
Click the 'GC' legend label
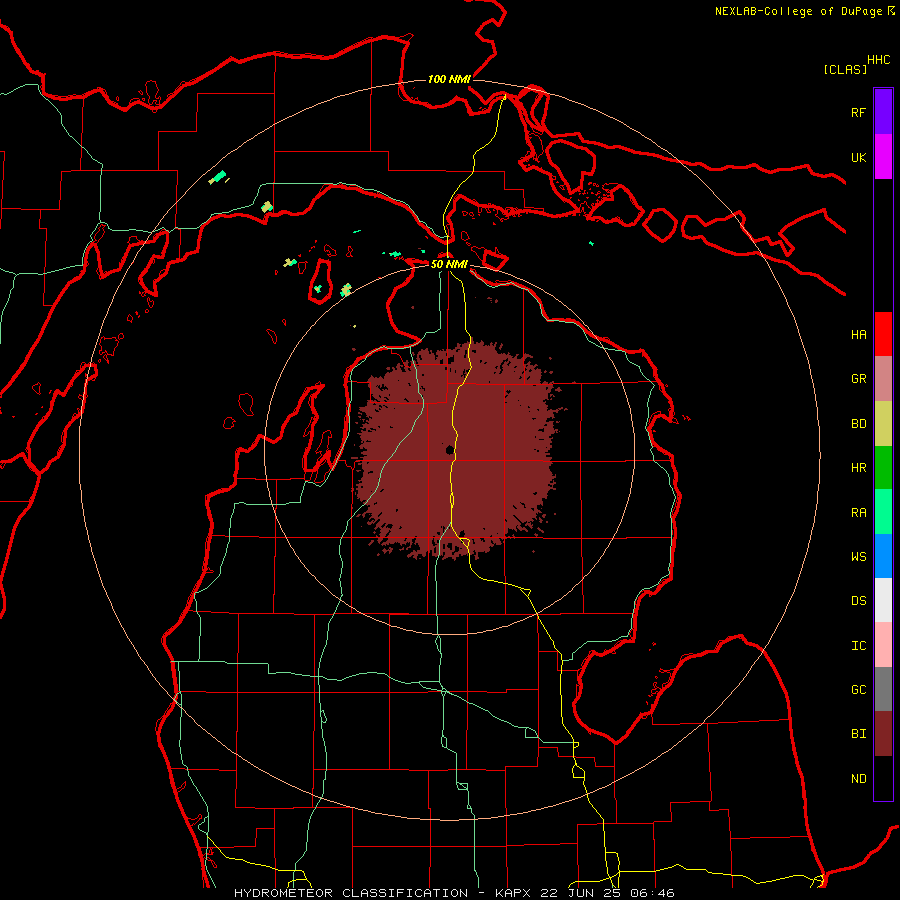coord(858,690)
